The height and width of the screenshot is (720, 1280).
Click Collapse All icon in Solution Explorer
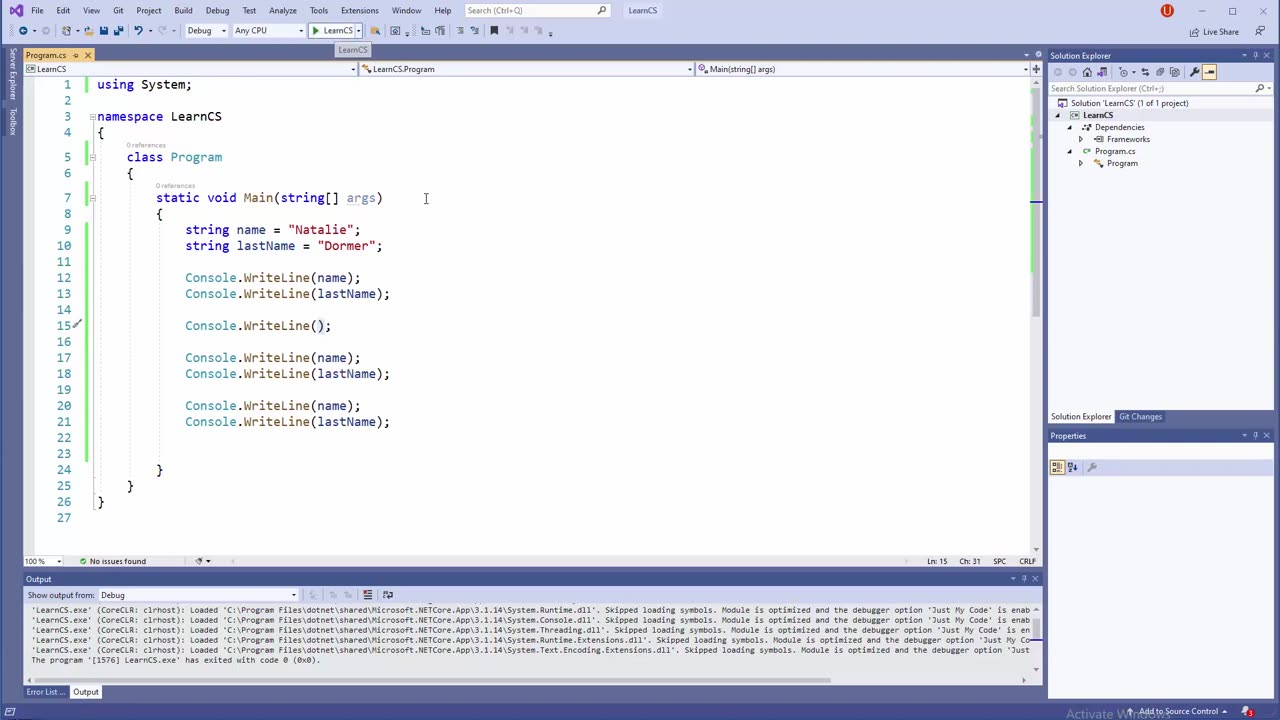1160,72
